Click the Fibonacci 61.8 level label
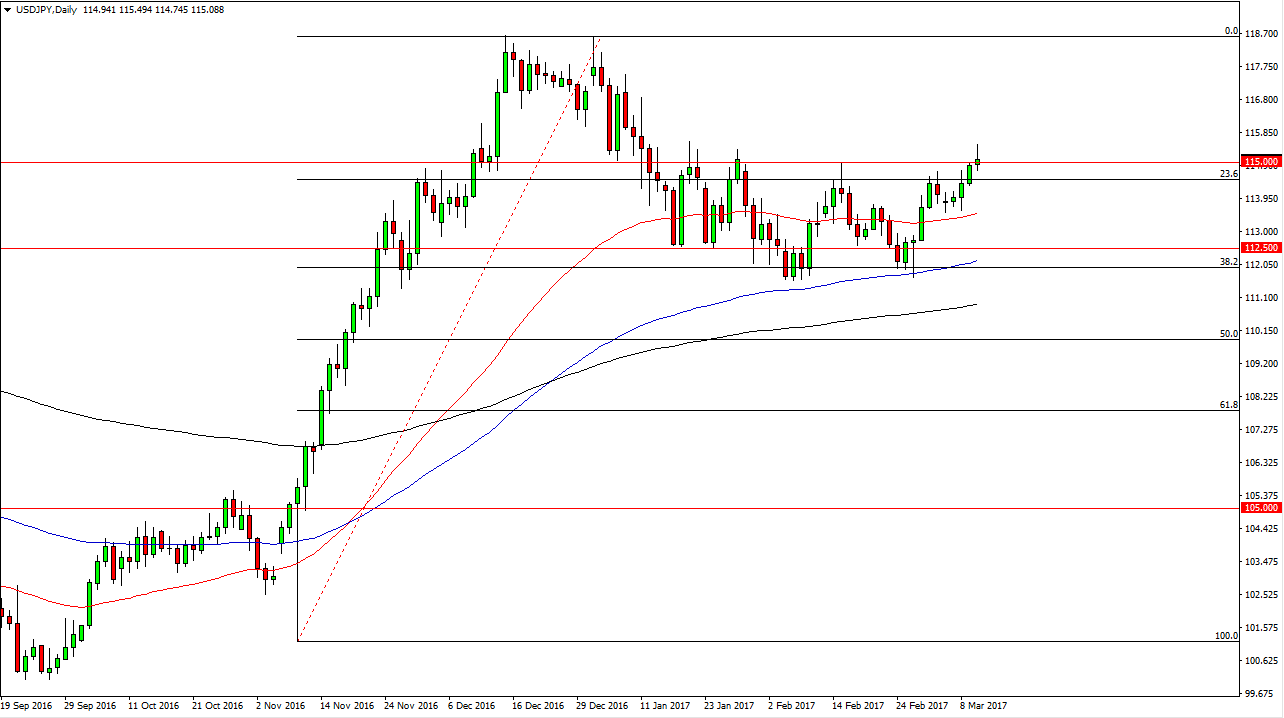This screenshot has width=1284, height=718. (x=1230, y=405)
